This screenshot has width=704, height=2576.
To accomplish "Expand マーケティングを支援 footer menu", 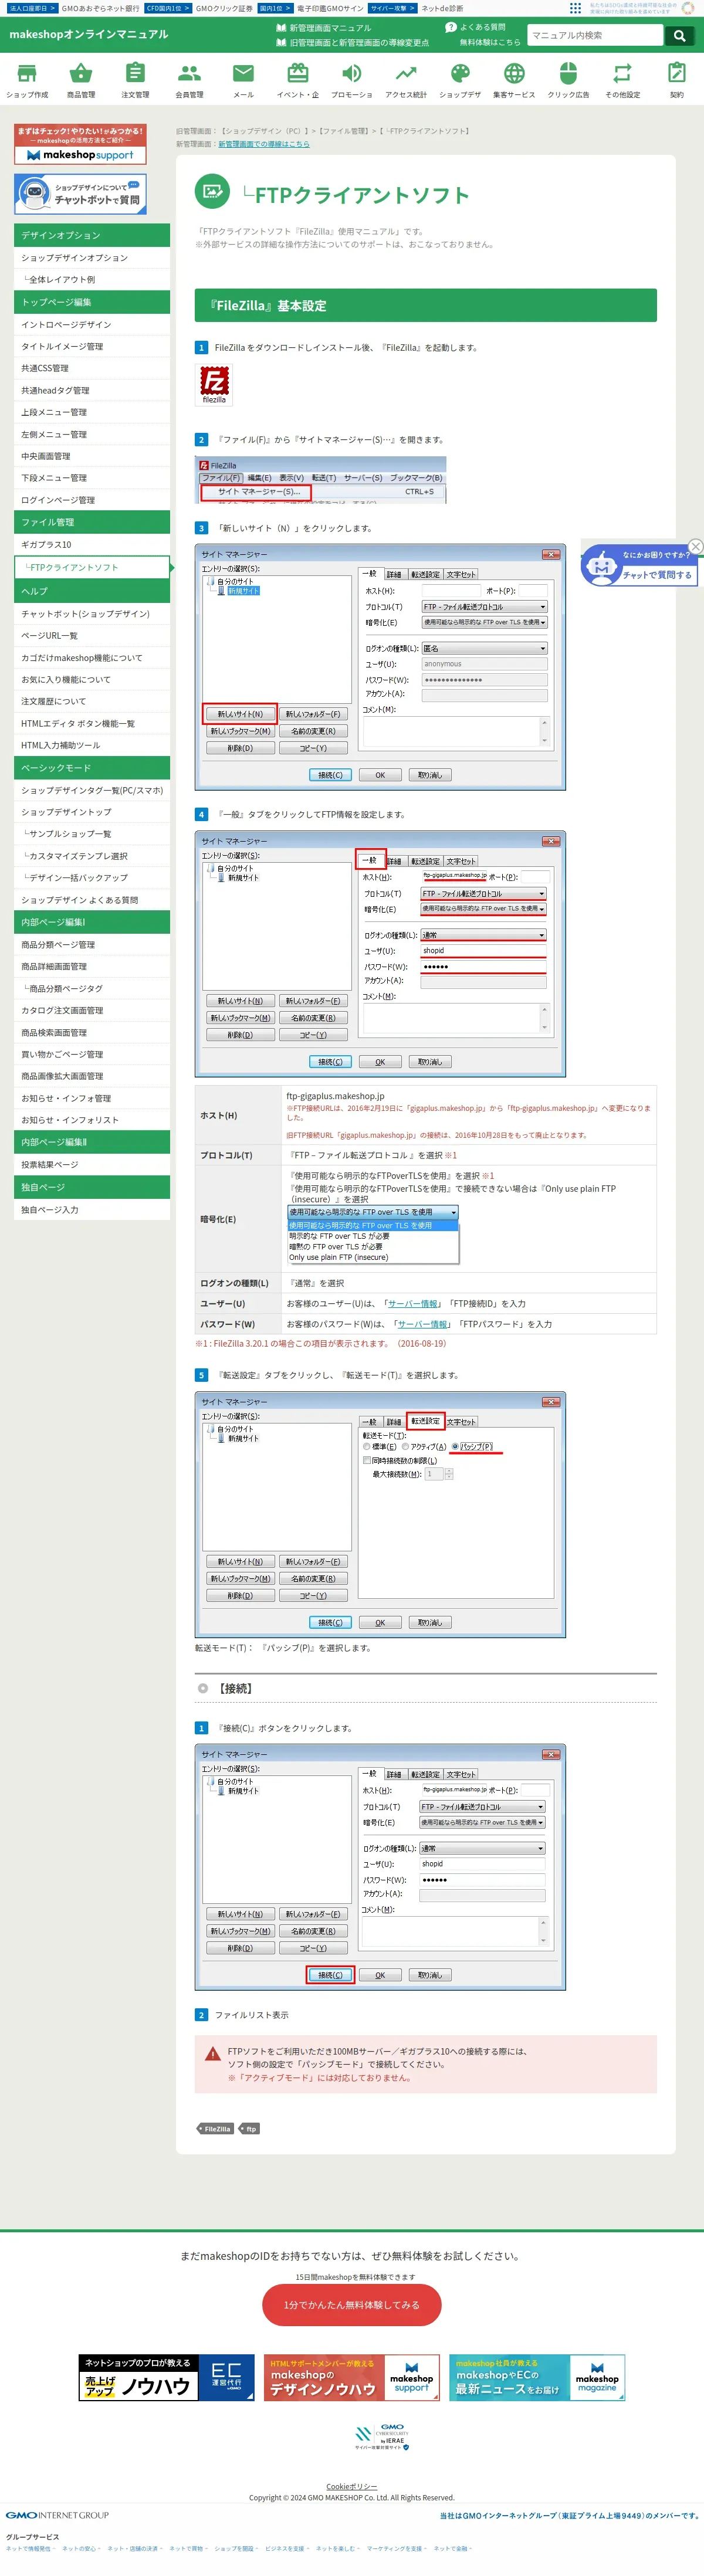I will [396, 2548].
